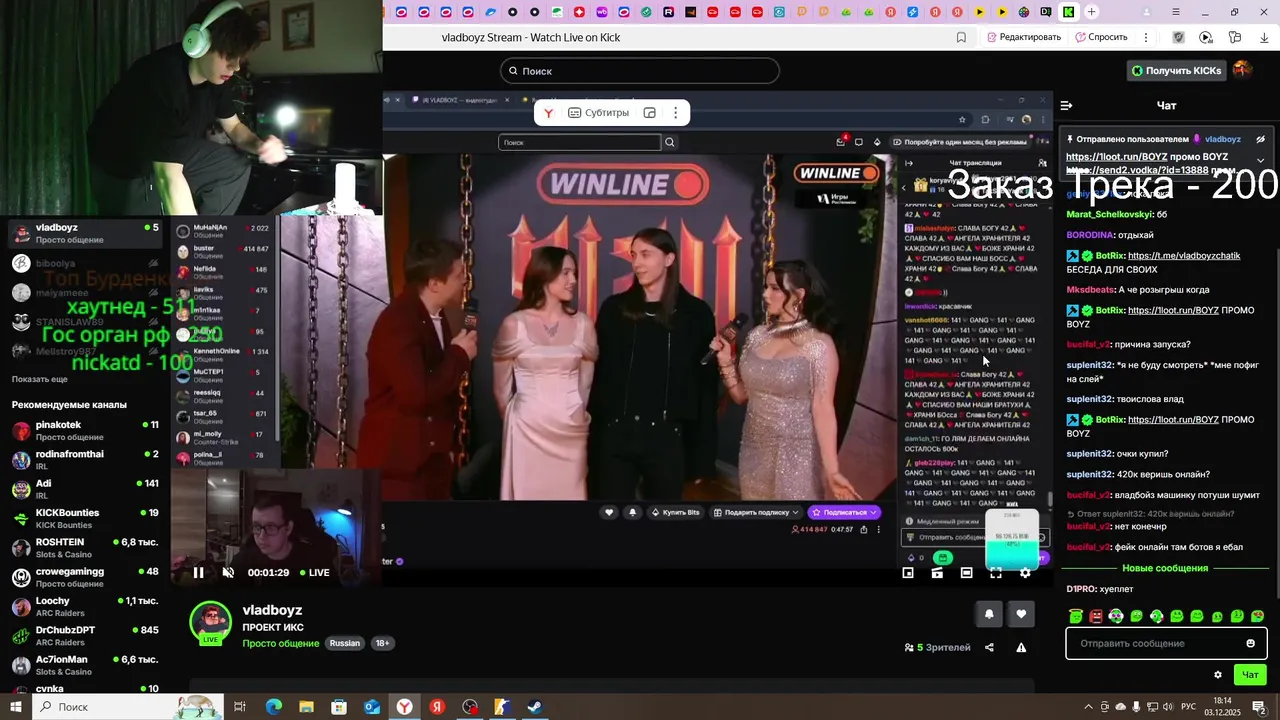Open the KICKBounties channel in sidebar
Image resolution: width=1280 pixels, height=720 pixels.
coord(85,519)
